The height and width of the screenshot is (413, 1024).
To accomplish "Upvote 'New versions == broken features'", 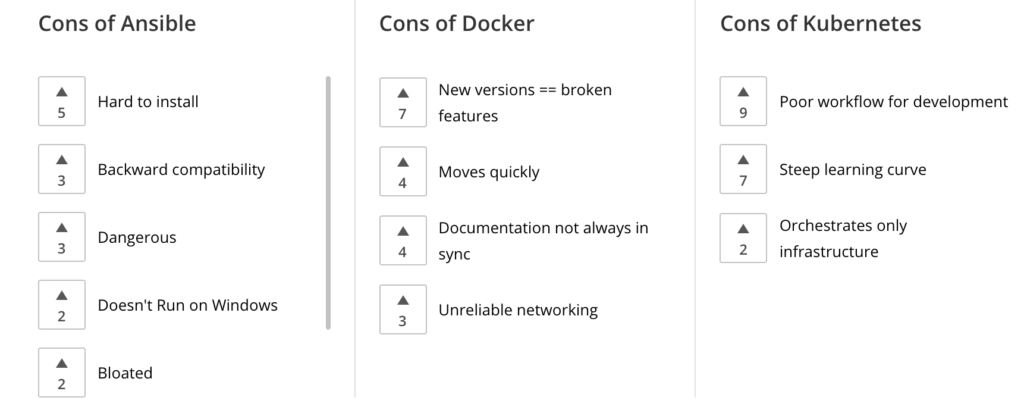I will [403, 102].
